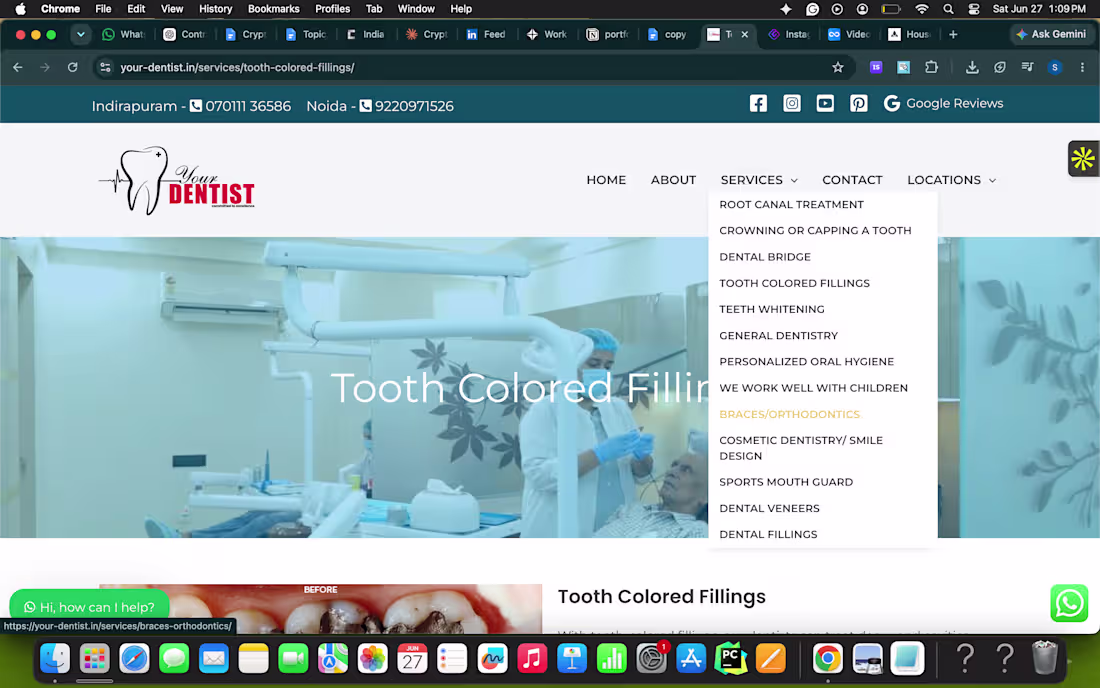Call Indirapuram number 070111 36586
The height and width of the screenshot is (688, 1100).
click(240, 106)
